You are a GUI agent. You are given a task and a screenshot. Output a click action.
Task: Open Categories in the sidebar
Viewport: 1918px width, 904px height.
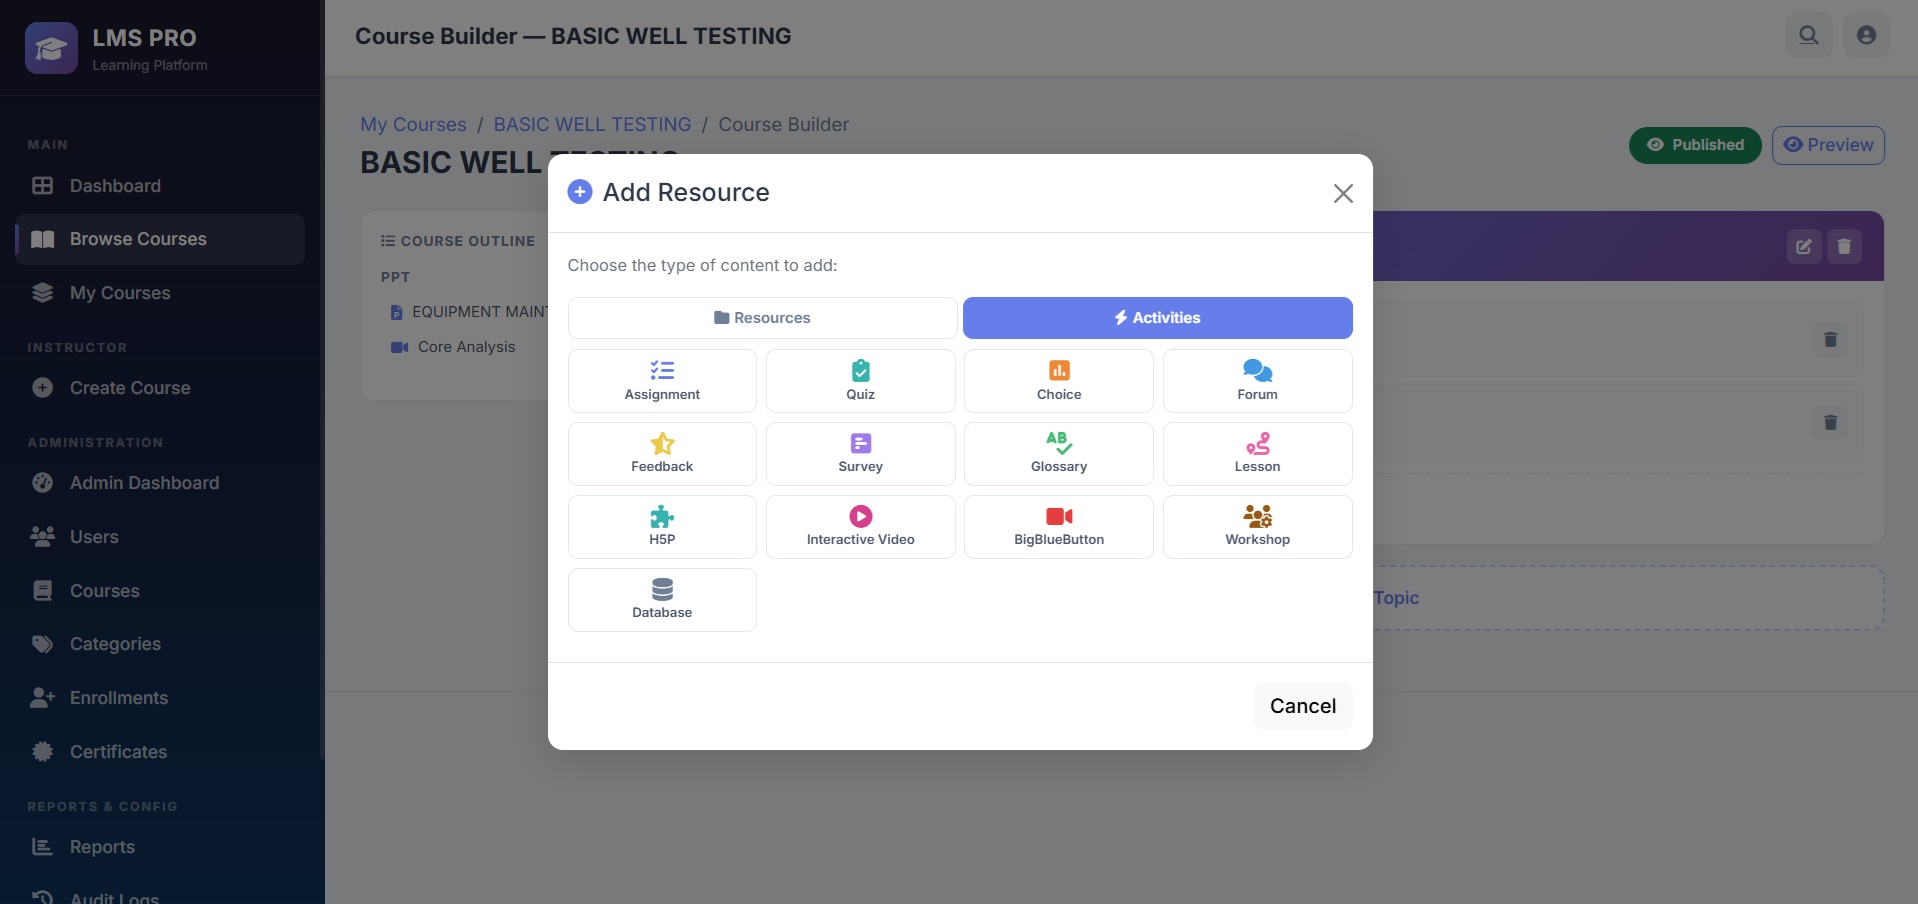click(x=160, y=644)
